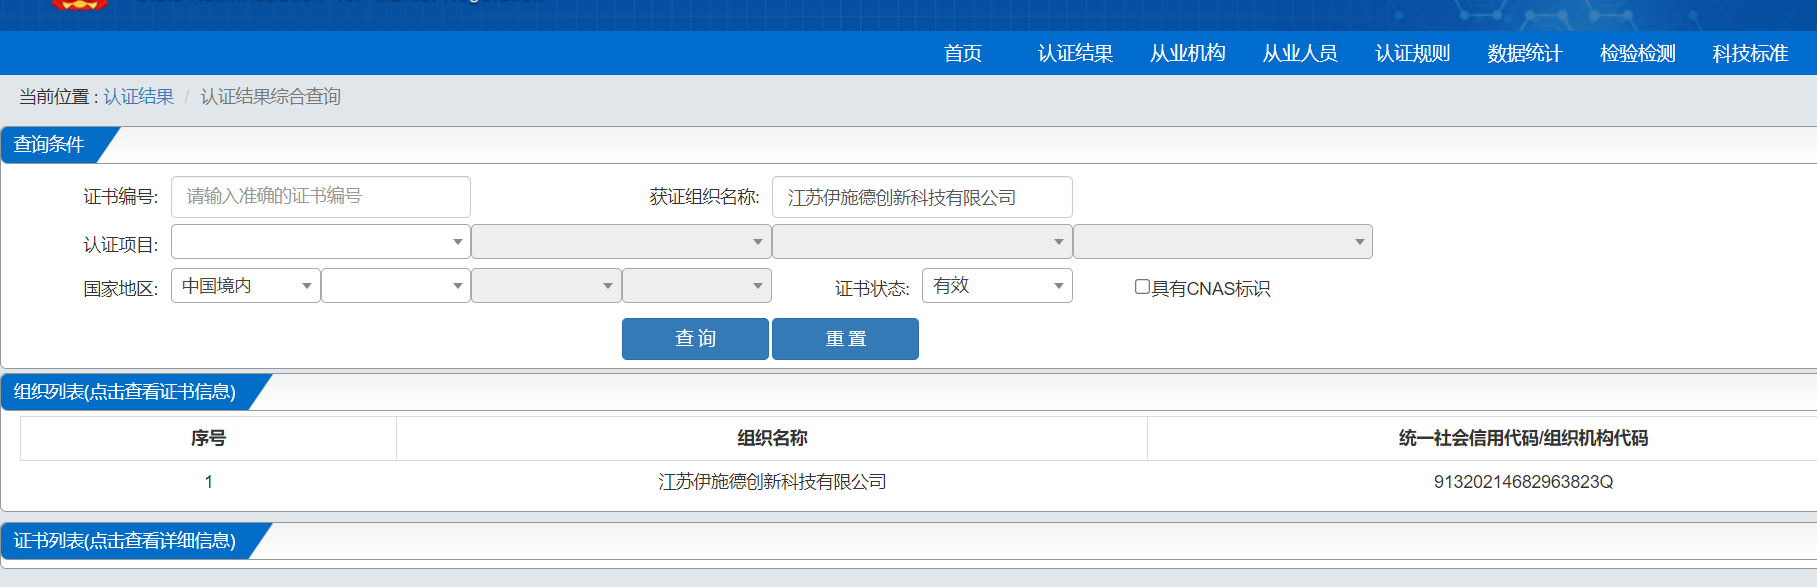This screenshot has height=587, width=1817.
Task: Open the 首页 nav menu item
Action: pyautogui.click(x=963, y=54)
